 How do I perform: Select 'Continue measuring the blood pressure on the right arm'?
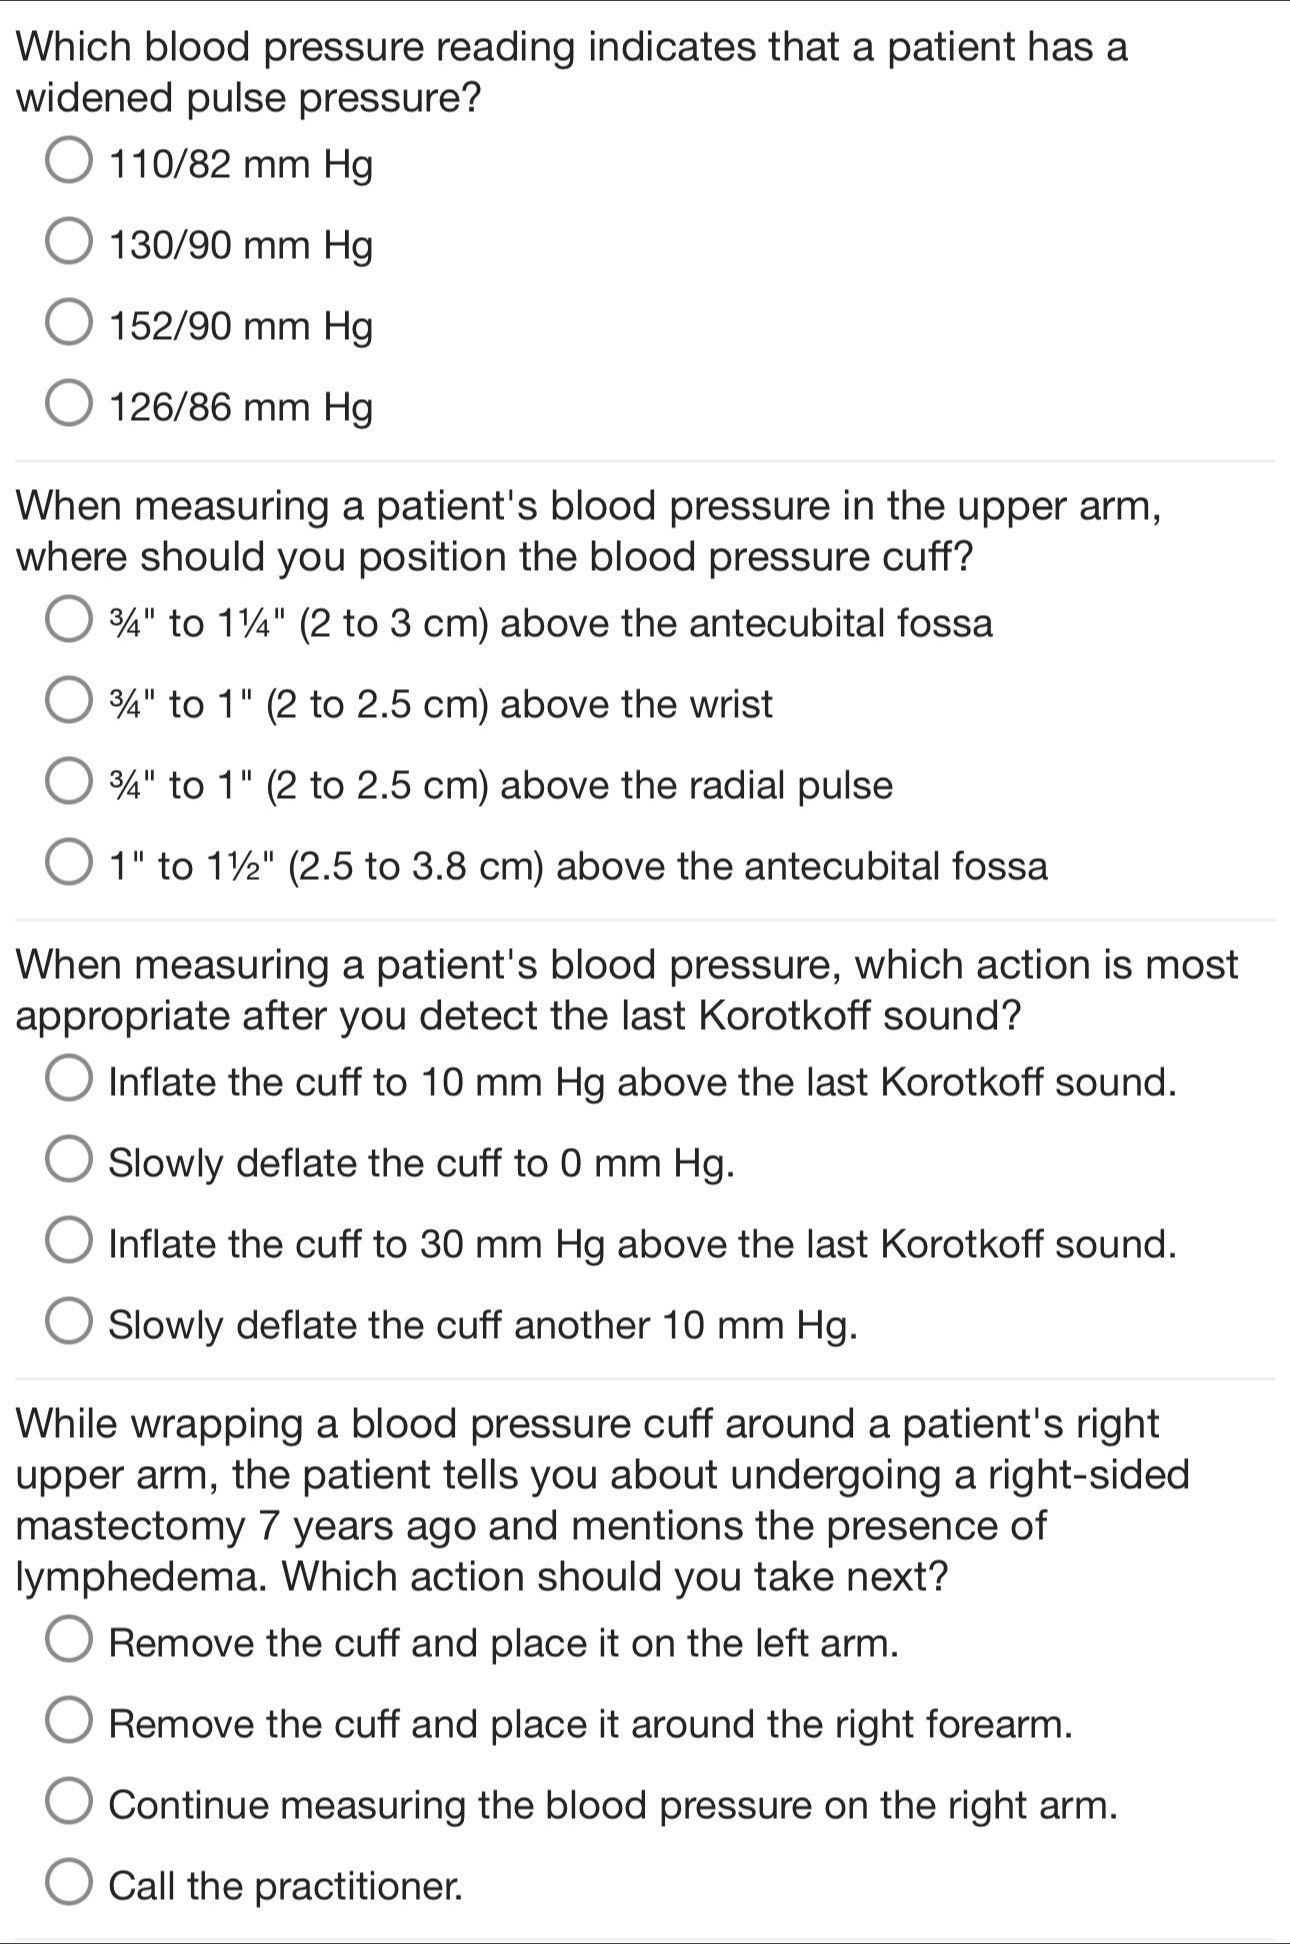(69, 1805)
